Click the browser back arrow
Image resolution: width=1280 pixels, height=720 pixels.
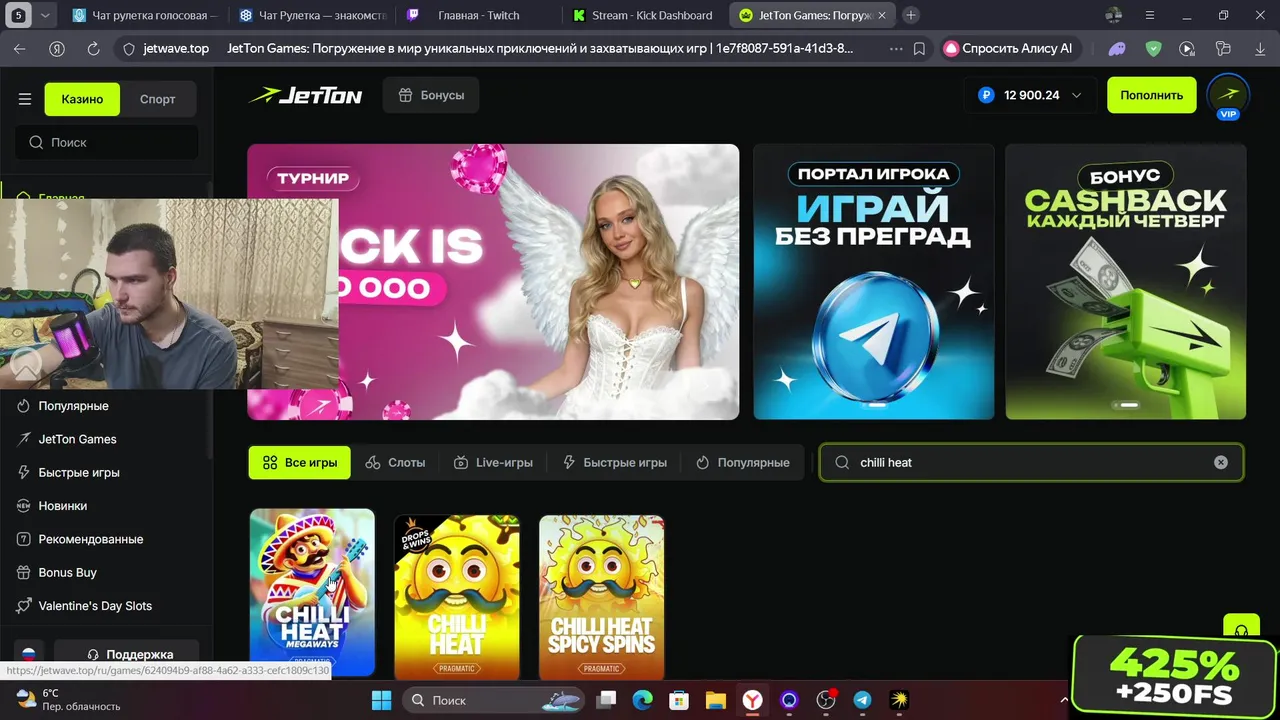[x=20, y=48]
